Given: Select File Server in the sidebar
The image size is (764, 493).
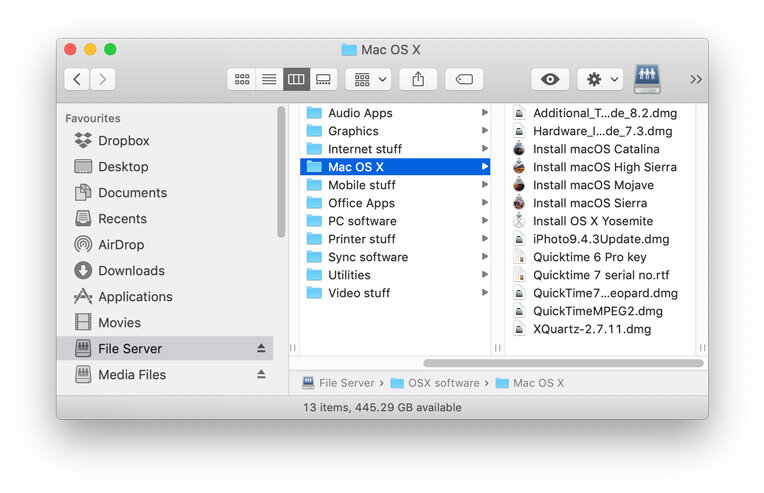Looking at the screenshot, I should pyautogui.click(x=165, y=348).
